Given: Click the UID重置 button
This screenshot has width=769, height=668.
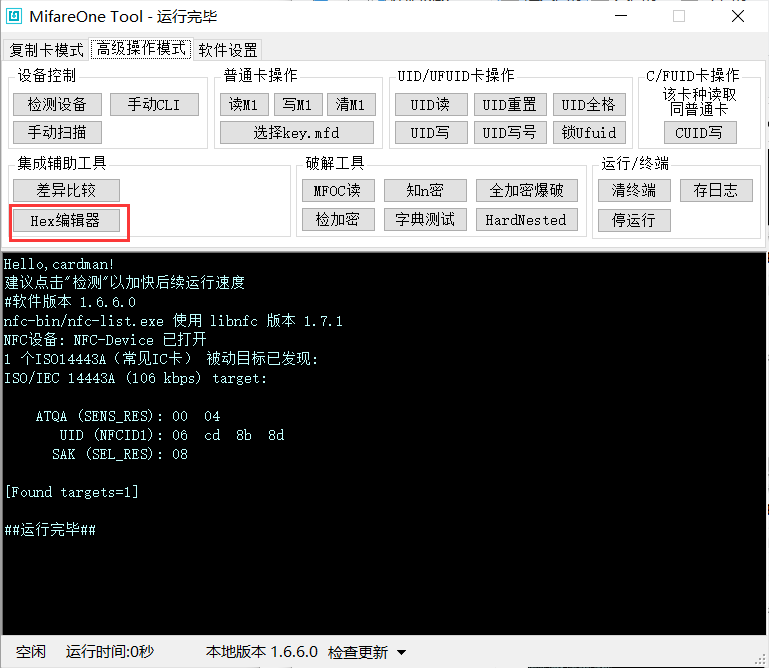Looking at the screenshot, I should click(510, 104).
